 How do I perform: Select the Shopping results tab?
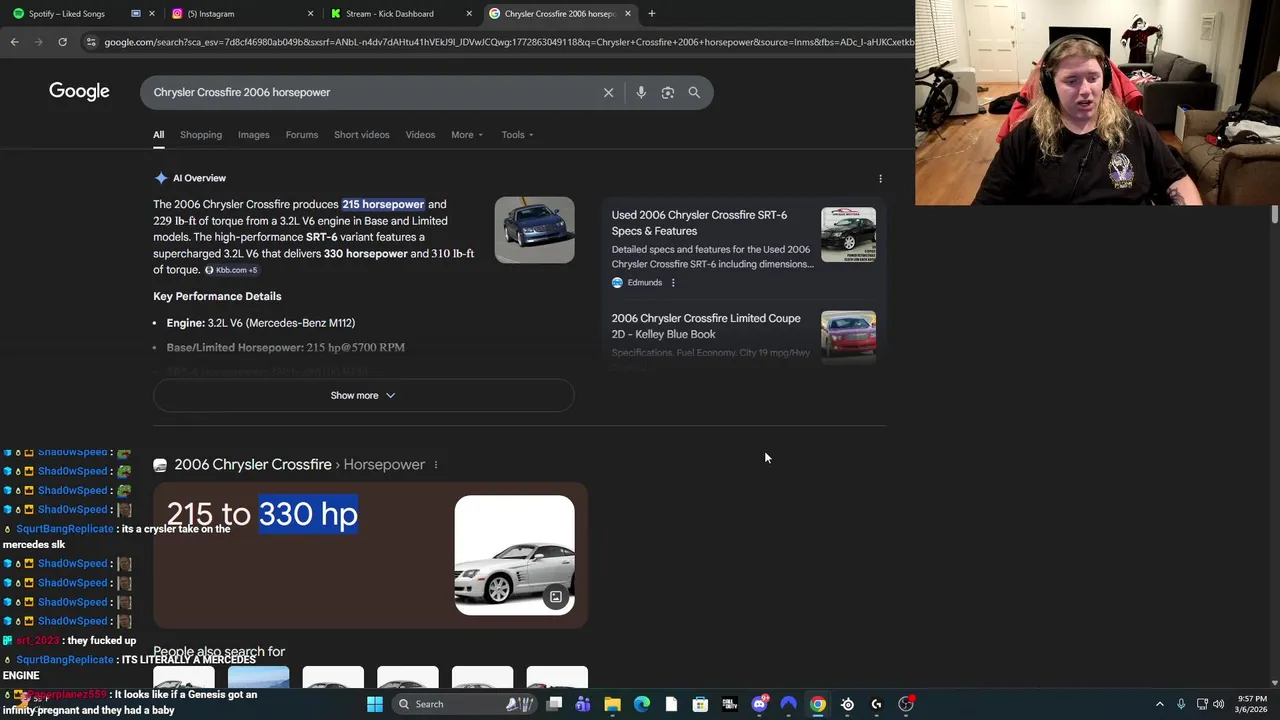pyautogui.click(x=201, y=135)
